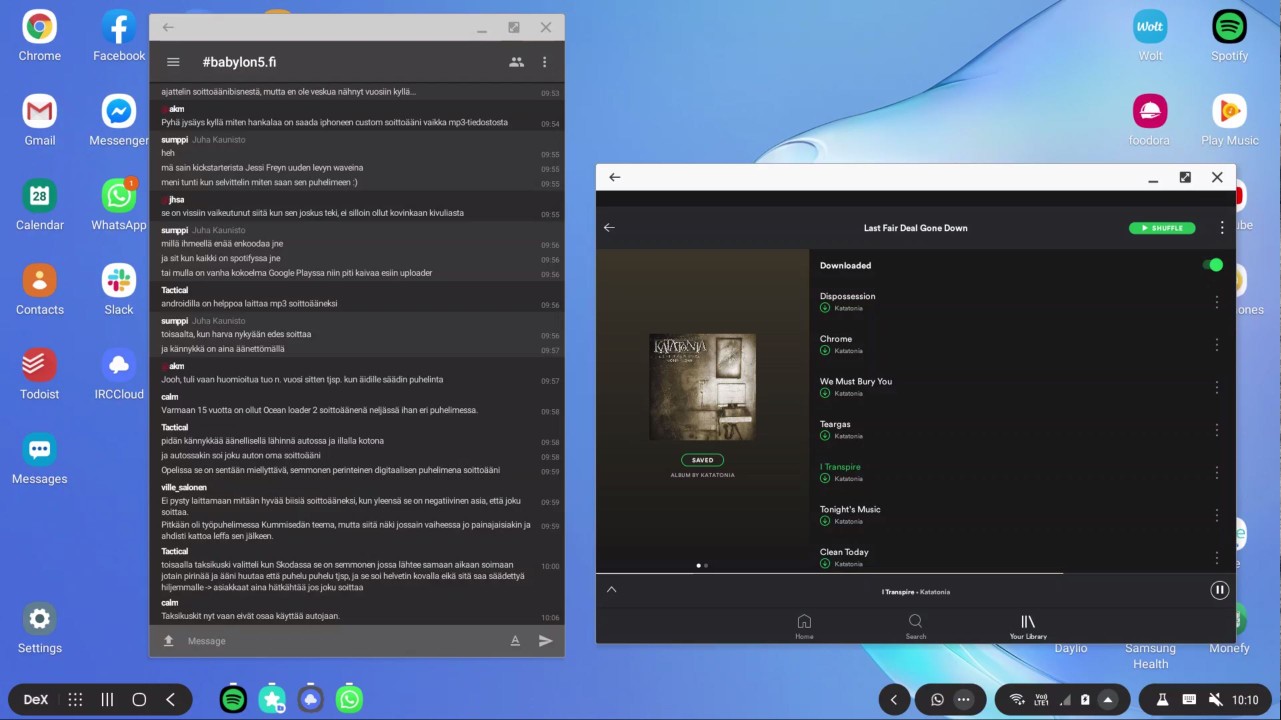Switch to Spotify Search tab

coord(915,626)
